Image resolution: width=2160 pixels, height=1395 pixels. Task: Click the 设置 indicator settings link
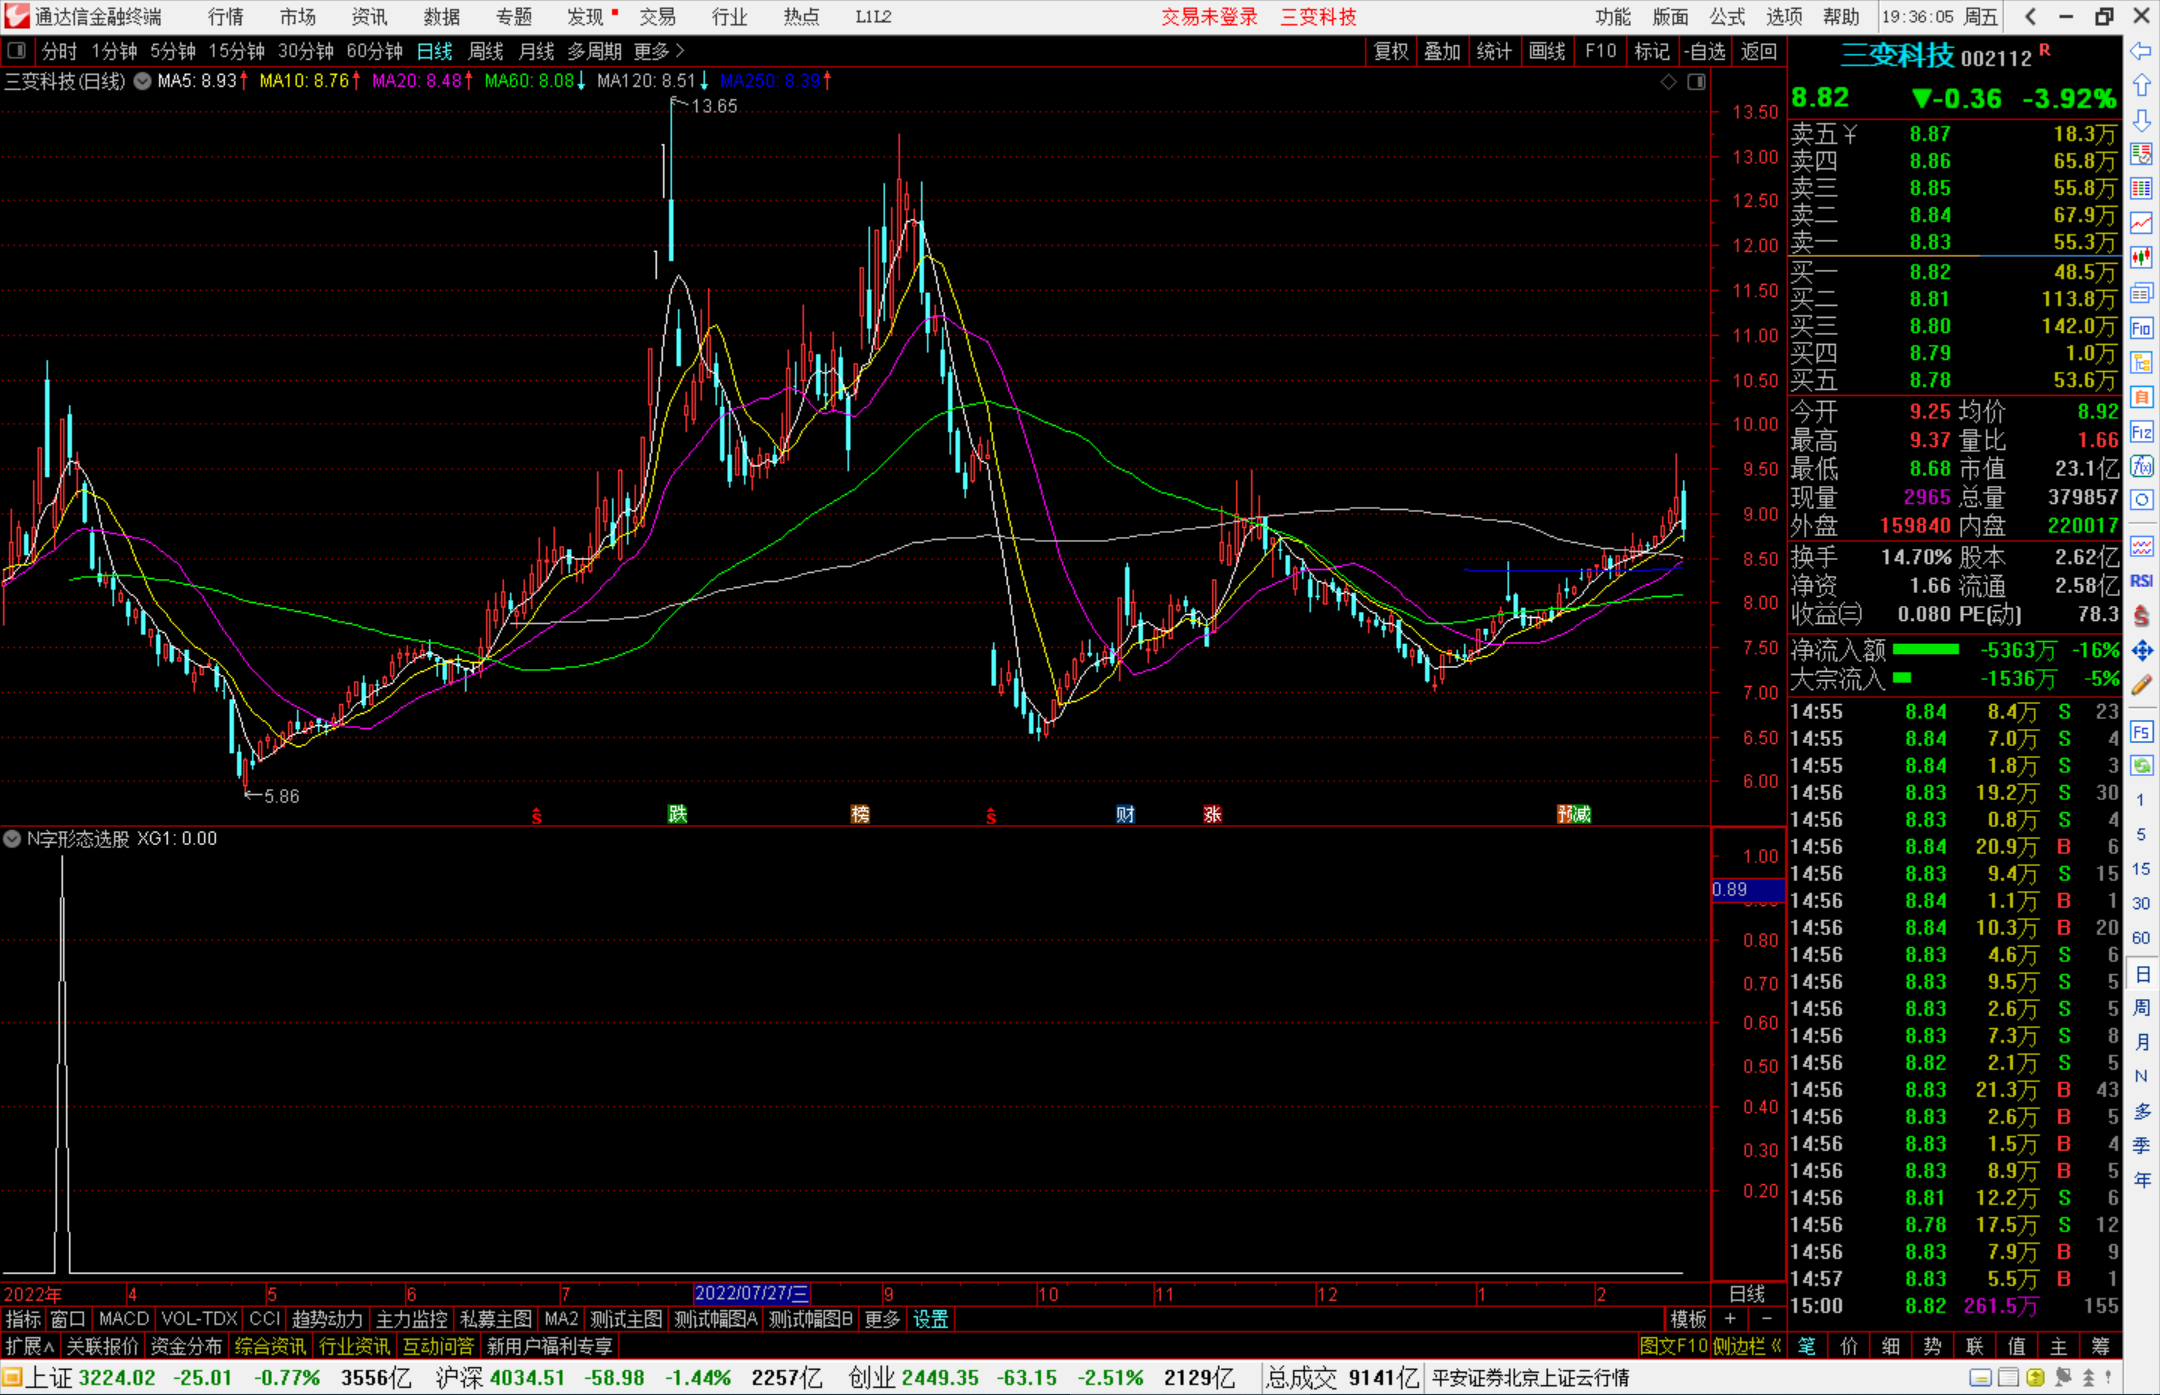930,1319
